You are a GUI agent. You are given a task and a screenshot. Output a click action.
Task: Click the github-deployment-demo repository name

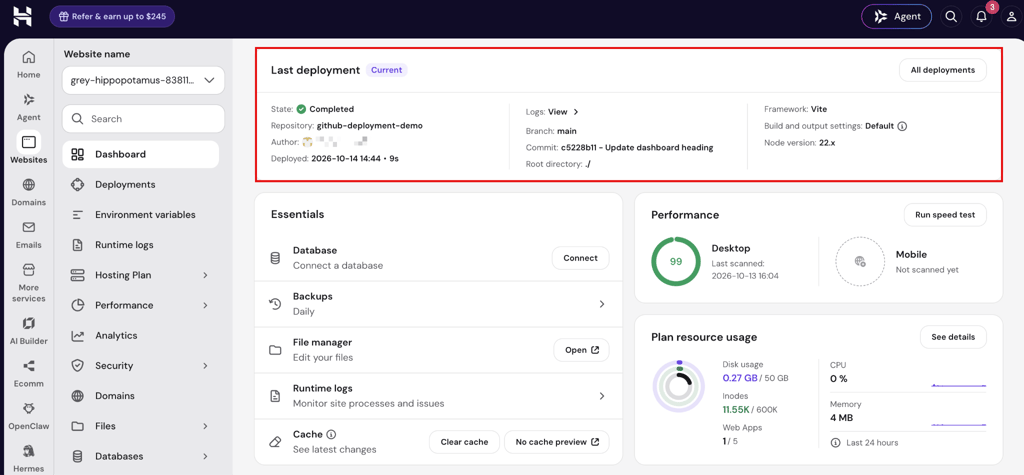(x=370, y=125)
